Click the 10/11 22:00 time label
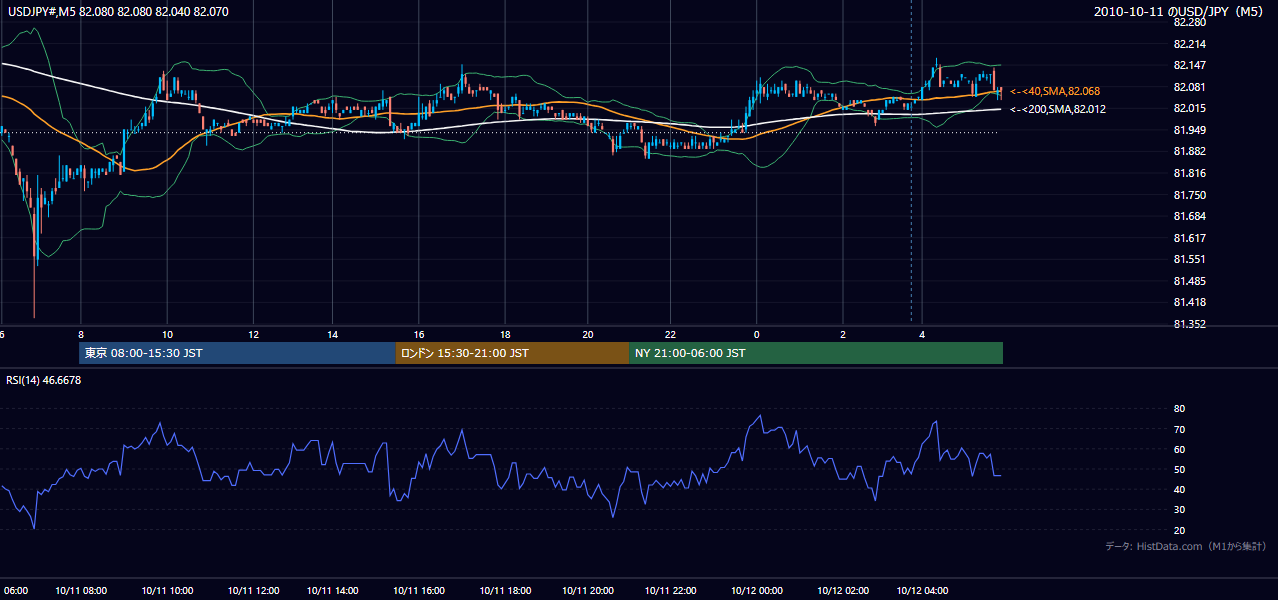This screenshot has height=600, width=1278. coord(671,591)
